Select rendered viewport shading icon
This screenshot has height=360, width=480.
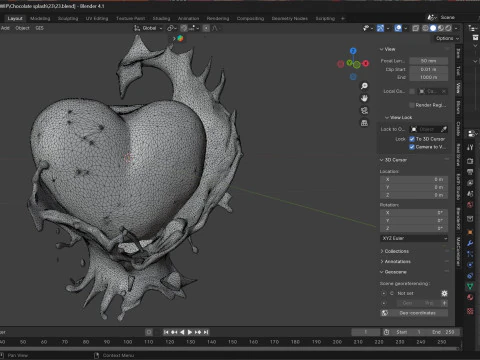click(448, 28)
